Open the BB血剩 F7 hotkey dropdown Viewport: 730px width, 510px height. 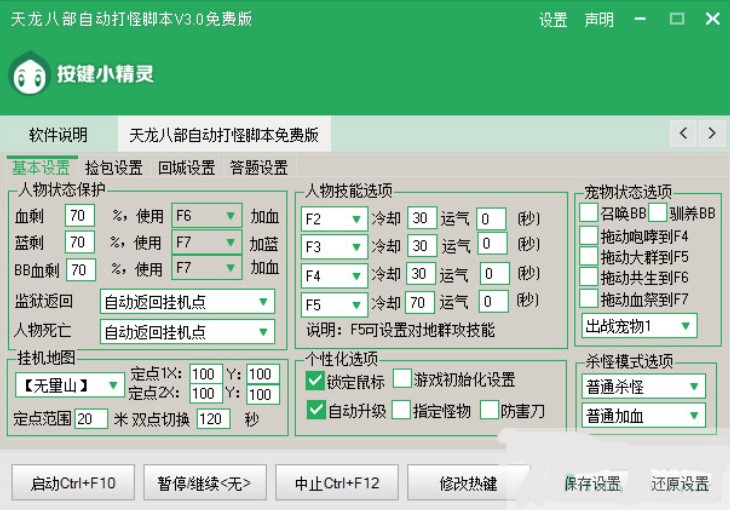(207, 267)
